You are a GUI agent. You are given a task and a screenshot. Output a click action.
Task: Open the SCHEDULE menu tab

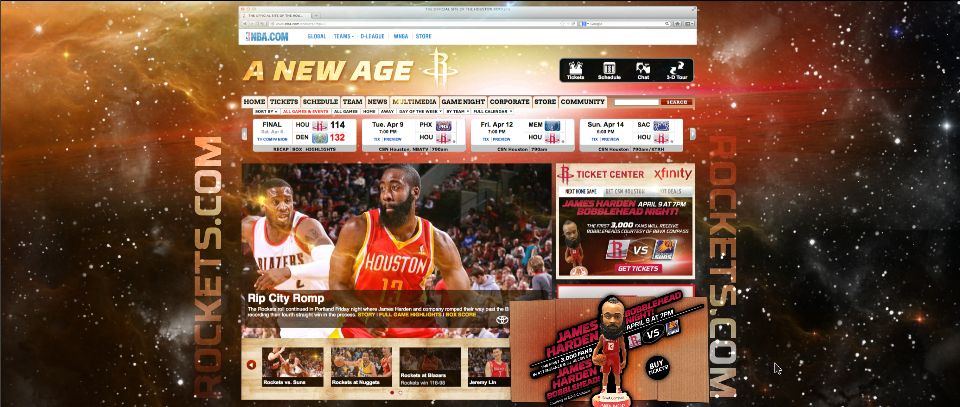click(x=320, y=102)
